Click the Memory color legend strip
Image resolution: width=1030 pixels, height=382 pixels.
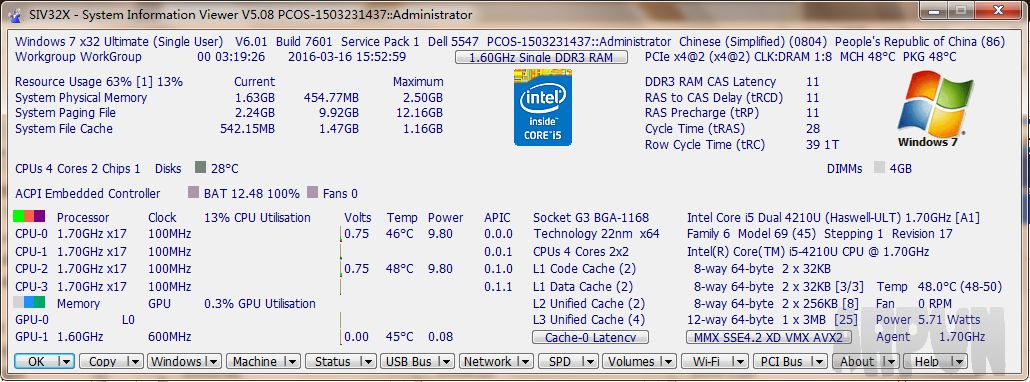coord(29,302)
